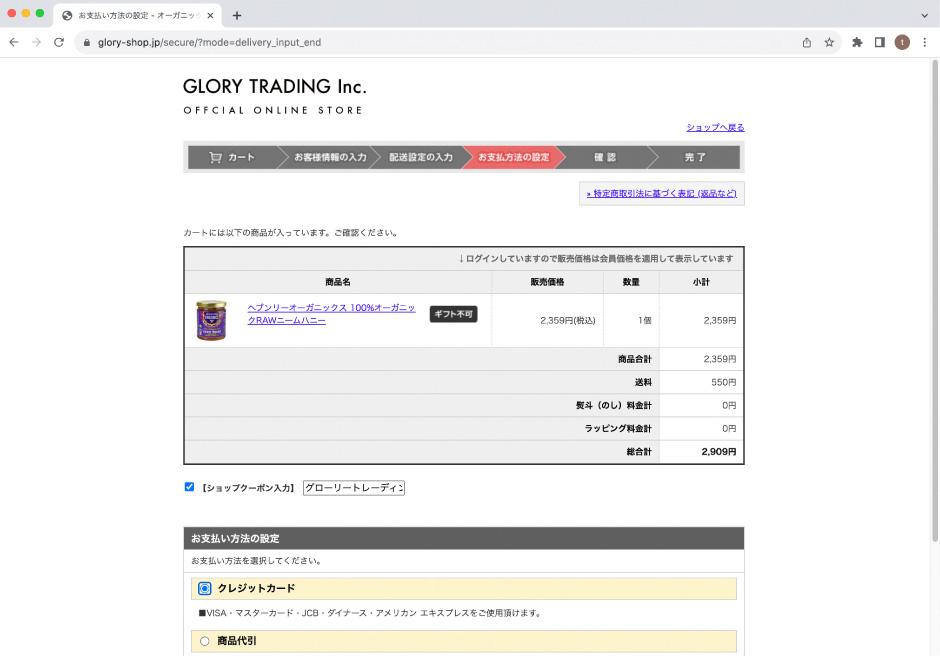Uncheck the ショップクーポン入力 checkbox

(x=189, y=487)
